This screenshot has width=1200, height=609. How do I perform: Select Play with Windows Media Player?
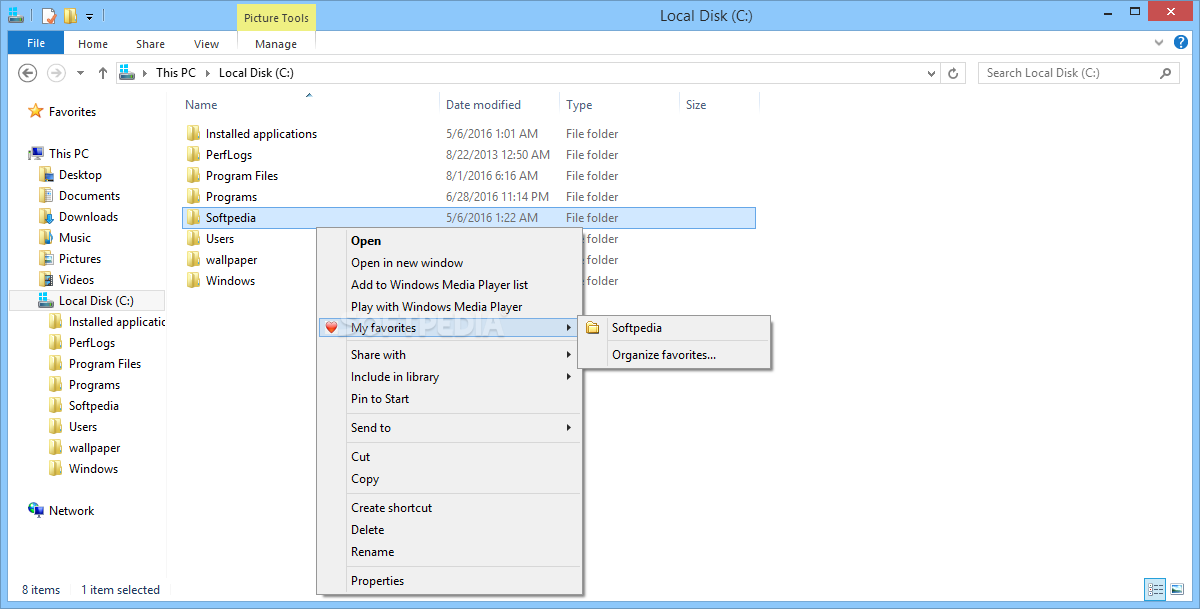click(x=450, y=307)
